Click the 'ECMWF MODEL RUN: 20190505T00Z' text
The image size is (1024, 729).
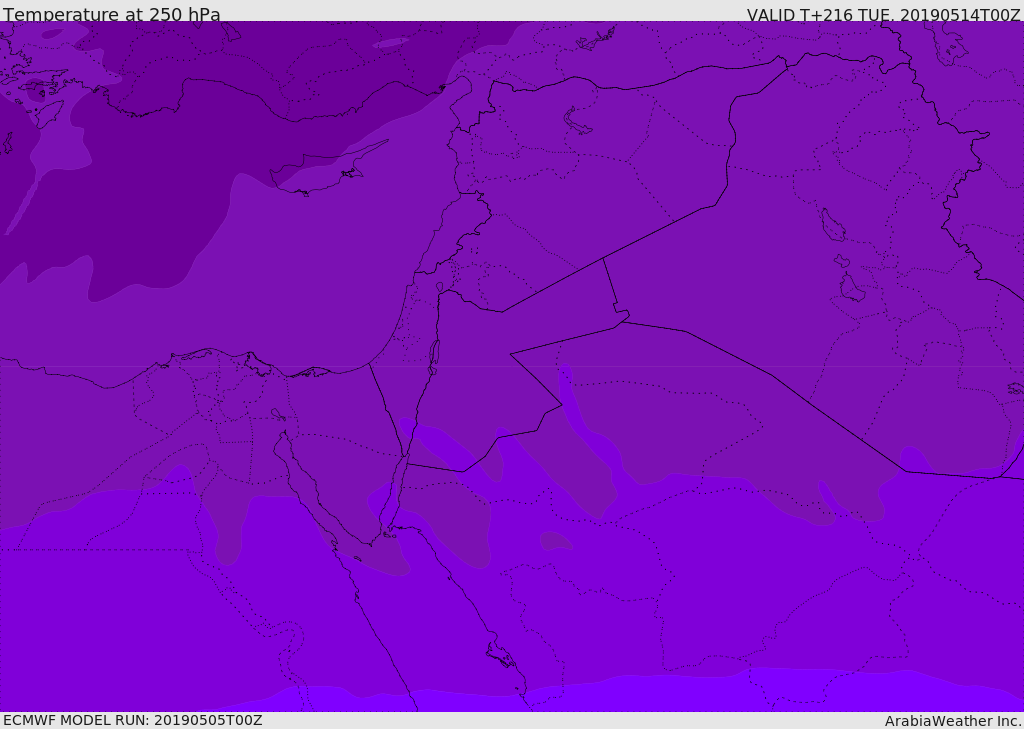point(133,720)
